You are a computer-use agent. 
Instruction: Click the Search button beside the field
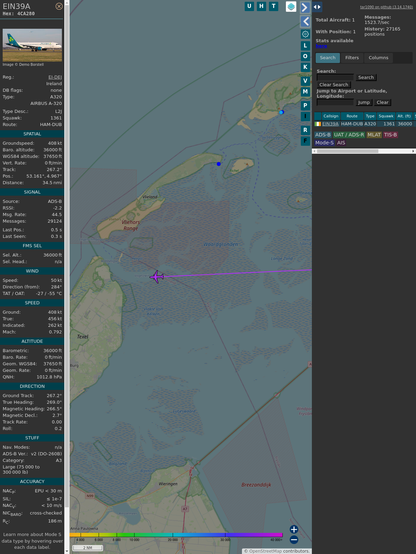click(366, 77)
